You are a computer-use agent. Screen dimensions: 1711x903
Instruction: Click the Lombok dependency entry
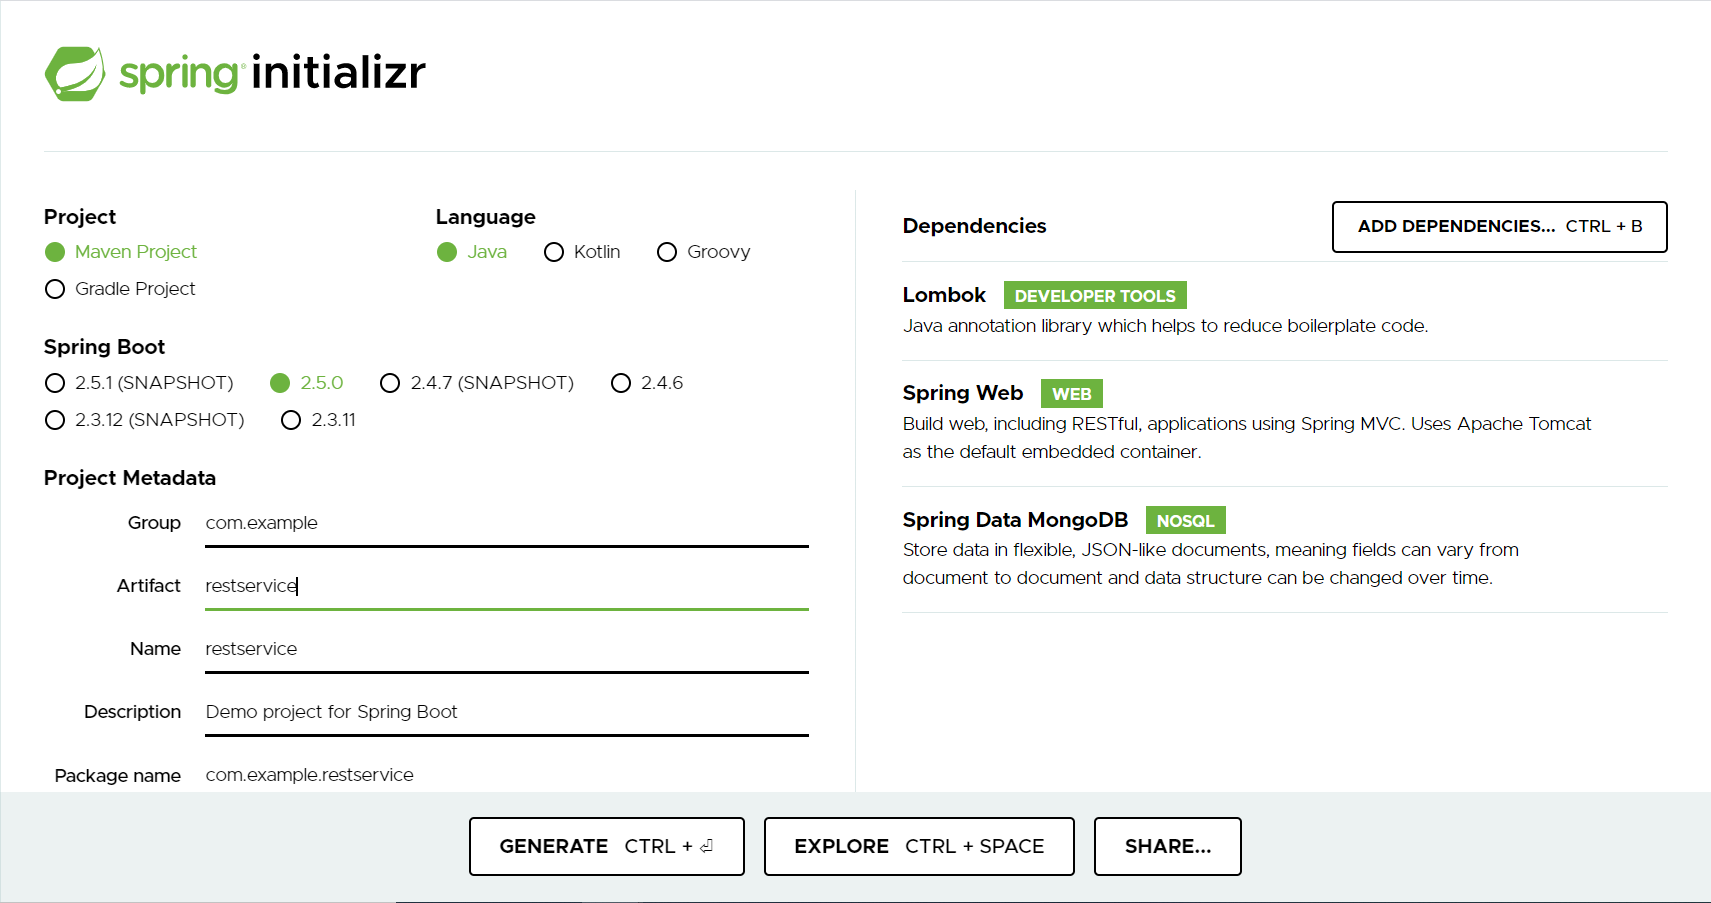click(1285, 311)
